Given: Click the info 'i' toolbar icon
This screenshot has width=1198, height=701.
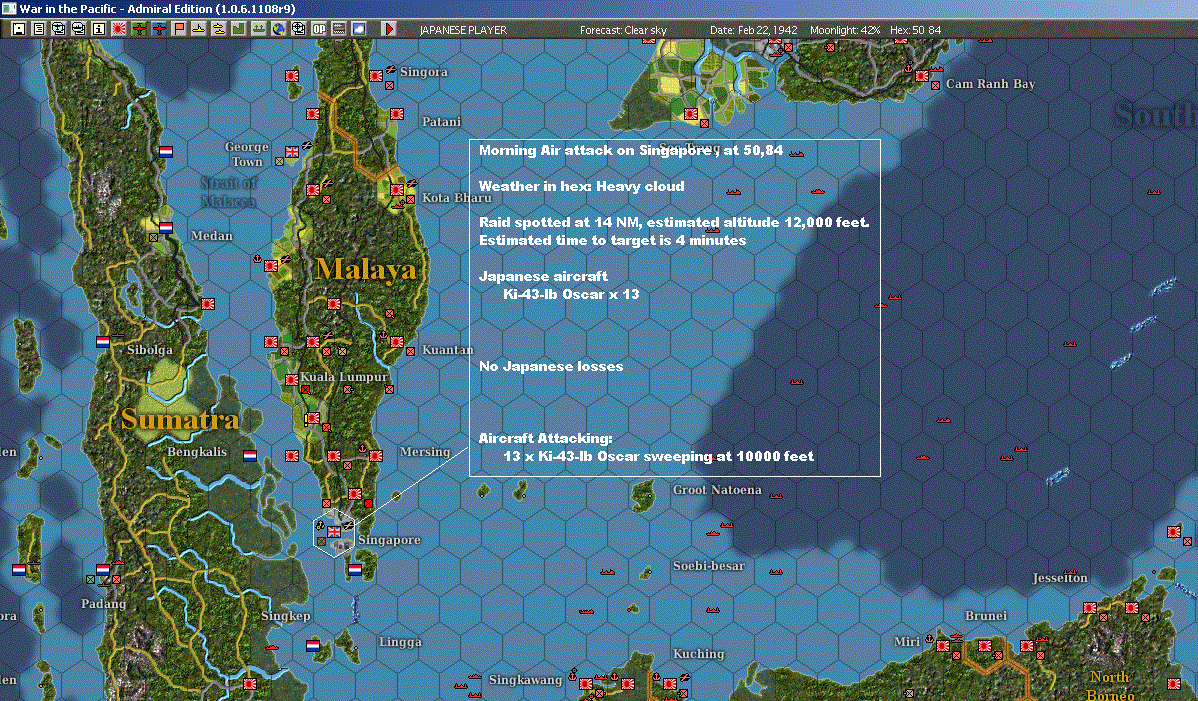Looking at the screenshot, I should coord(99,29).
